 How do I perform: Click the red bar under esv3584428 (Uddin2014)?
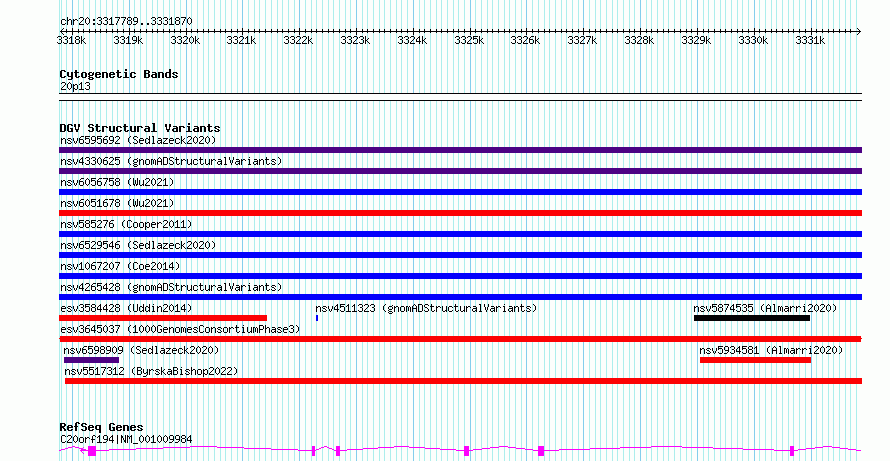[163, 318]
